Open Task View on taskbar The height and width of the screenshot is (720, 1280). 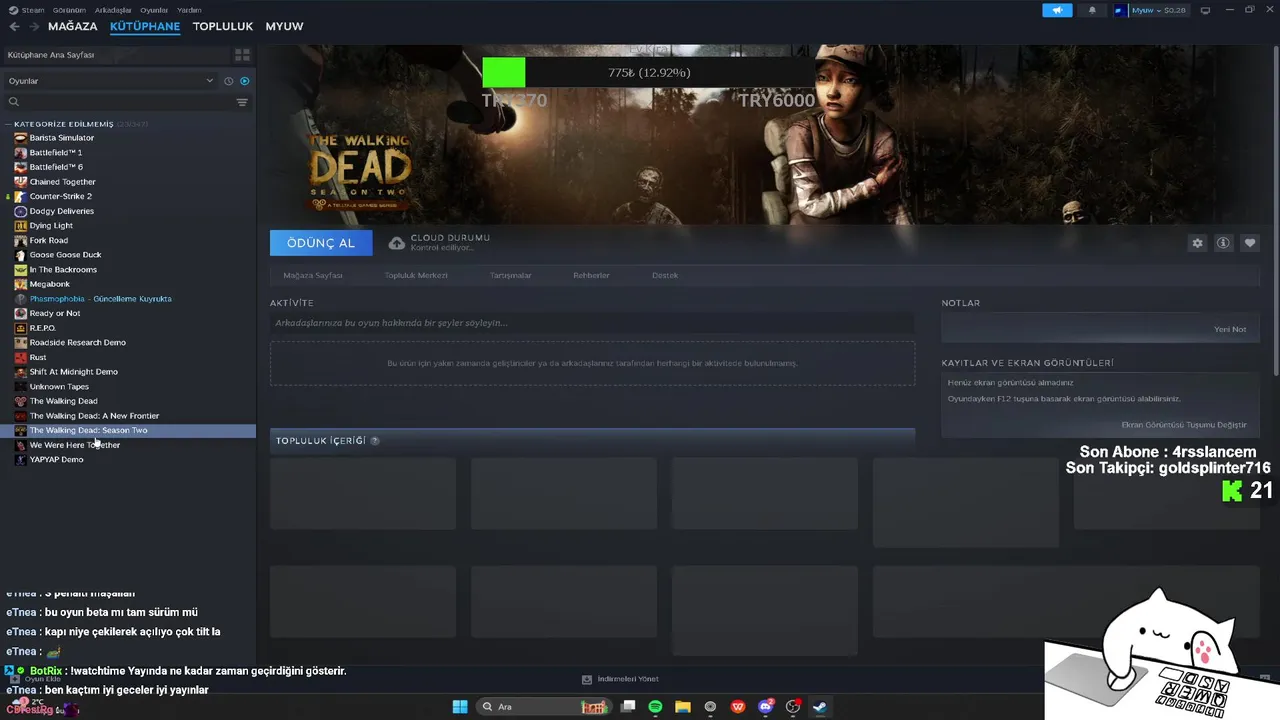pyautogui.click(x=628, y=707)
